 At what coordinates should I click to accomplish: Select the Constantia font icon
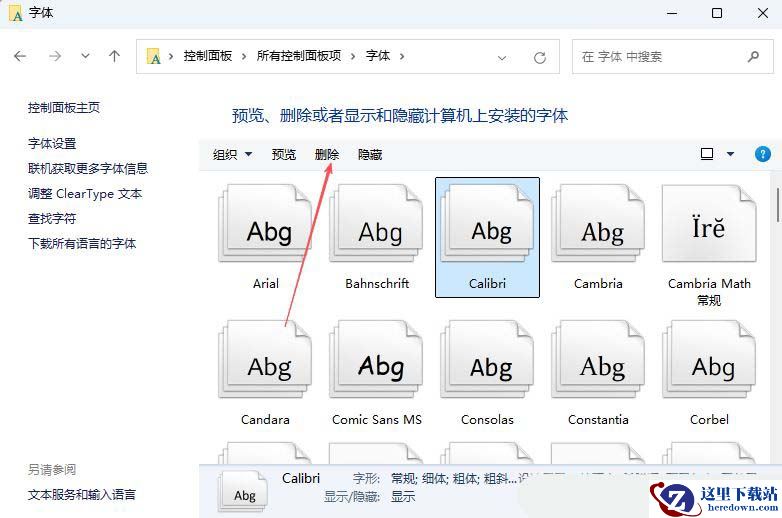(x=598, y=359)
